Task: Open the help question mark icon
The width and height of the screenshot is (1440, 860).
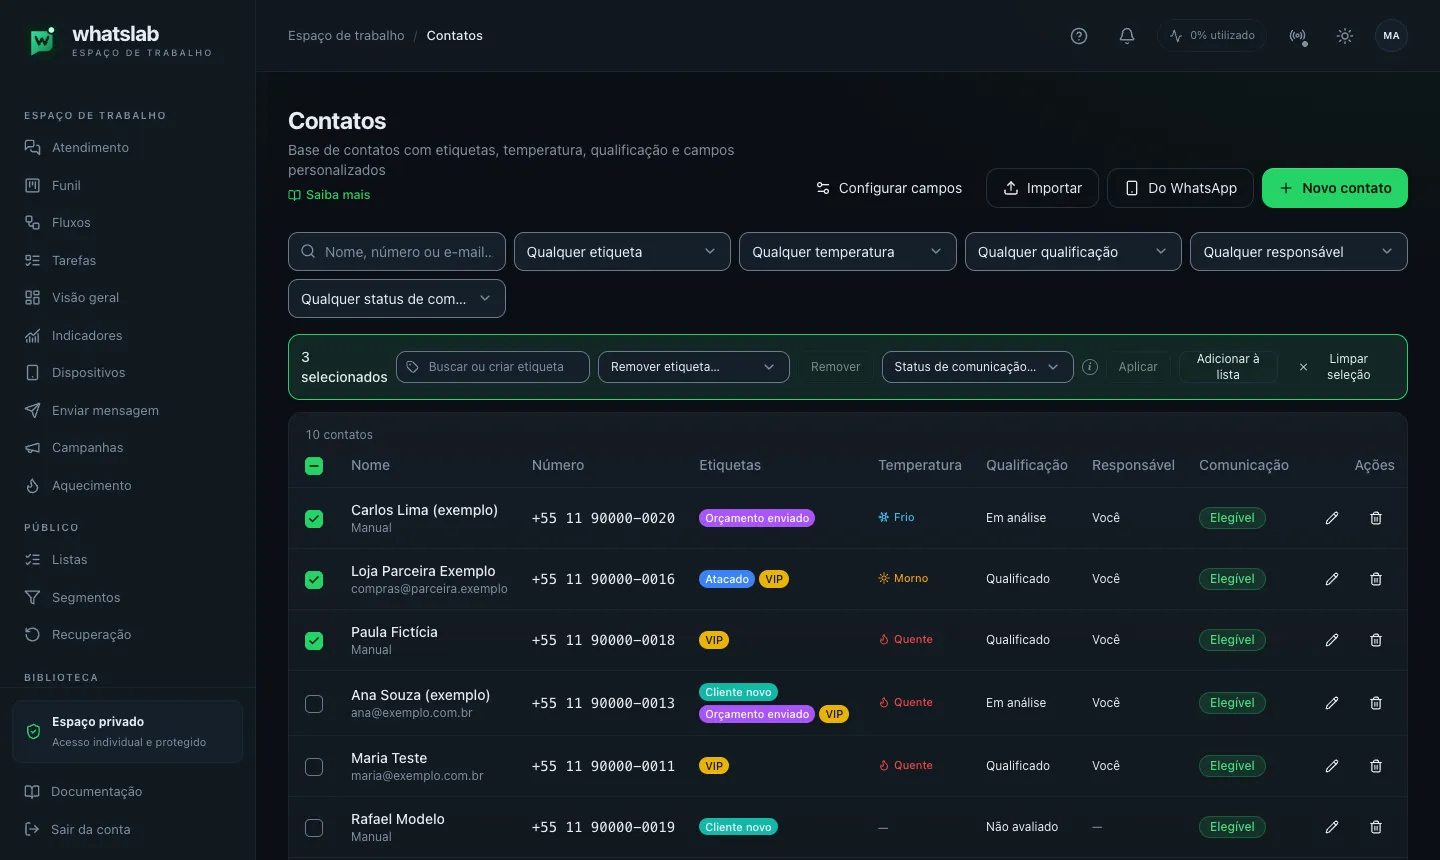Action: tap(1079, 36)
